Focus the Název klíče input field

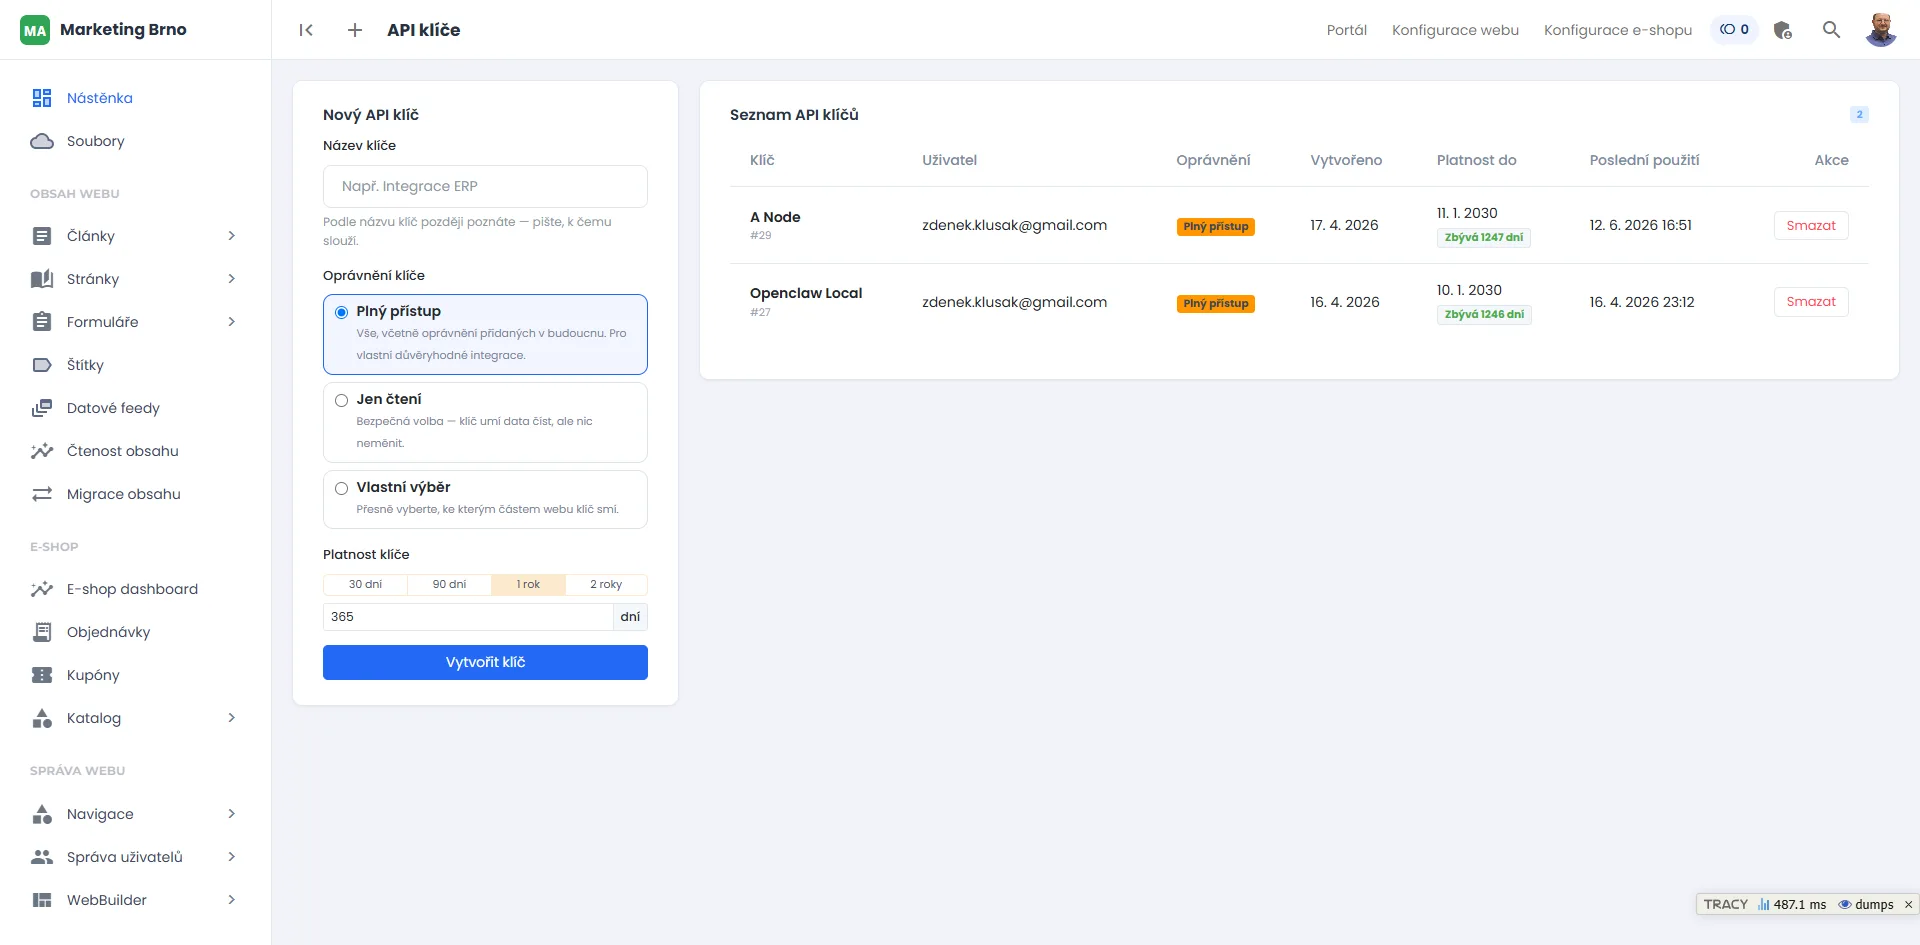[485, 186]
